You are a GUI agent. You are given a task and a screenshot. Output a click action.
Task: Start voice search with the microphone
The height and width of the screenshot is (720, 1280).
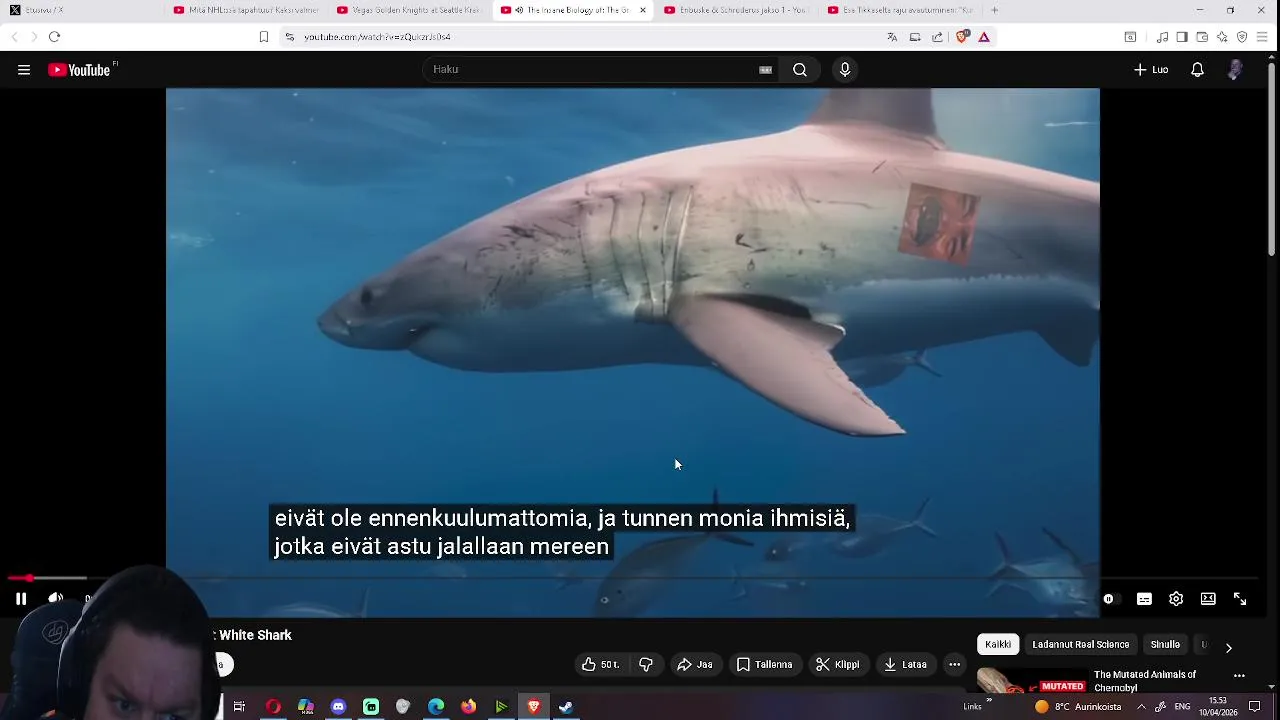tap(845, 70)
